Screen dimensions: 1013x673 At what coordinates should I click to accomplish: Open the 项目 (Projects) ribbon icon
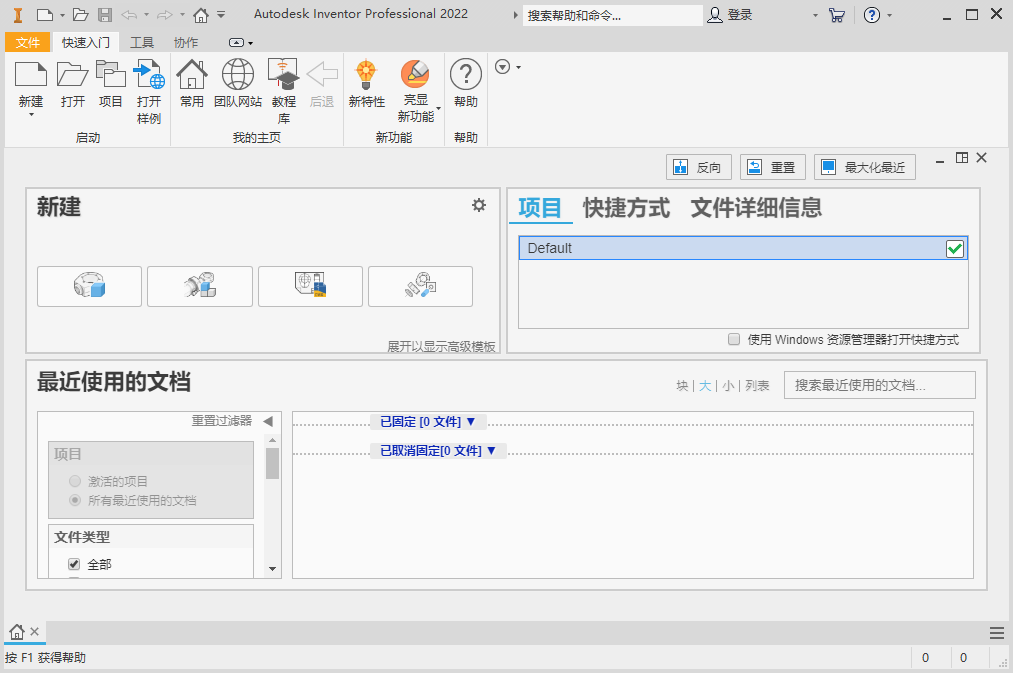click(x=111, y=76)
